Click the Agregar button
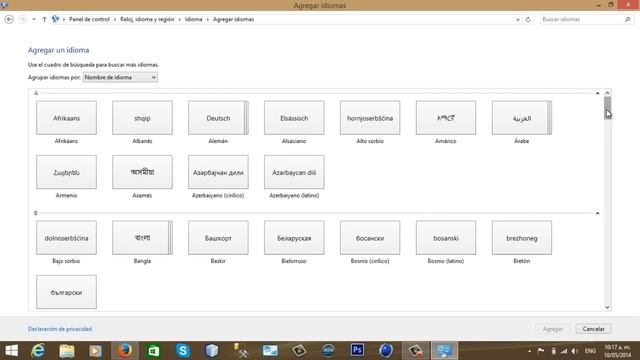The height and width of the screenshot is (360, 640). [553, 329]
